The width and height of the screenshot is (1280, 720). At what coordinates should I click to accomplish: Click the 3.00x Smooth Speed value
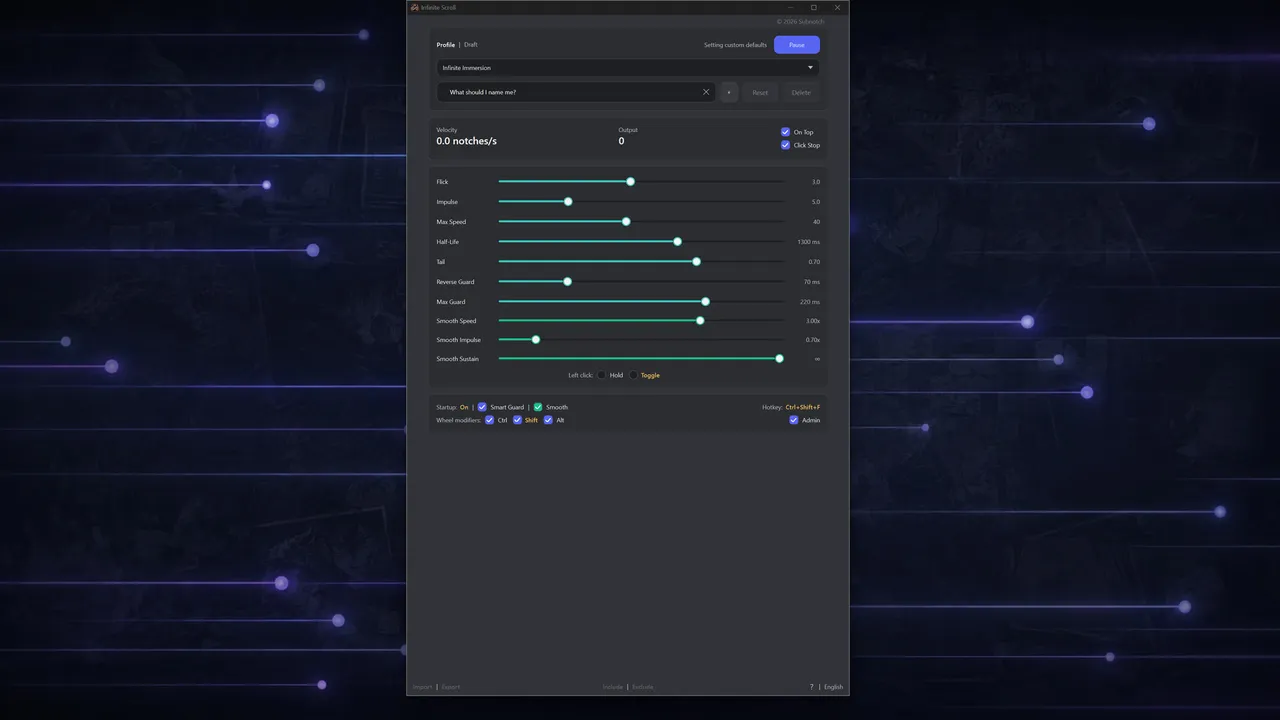click(813, 321)
